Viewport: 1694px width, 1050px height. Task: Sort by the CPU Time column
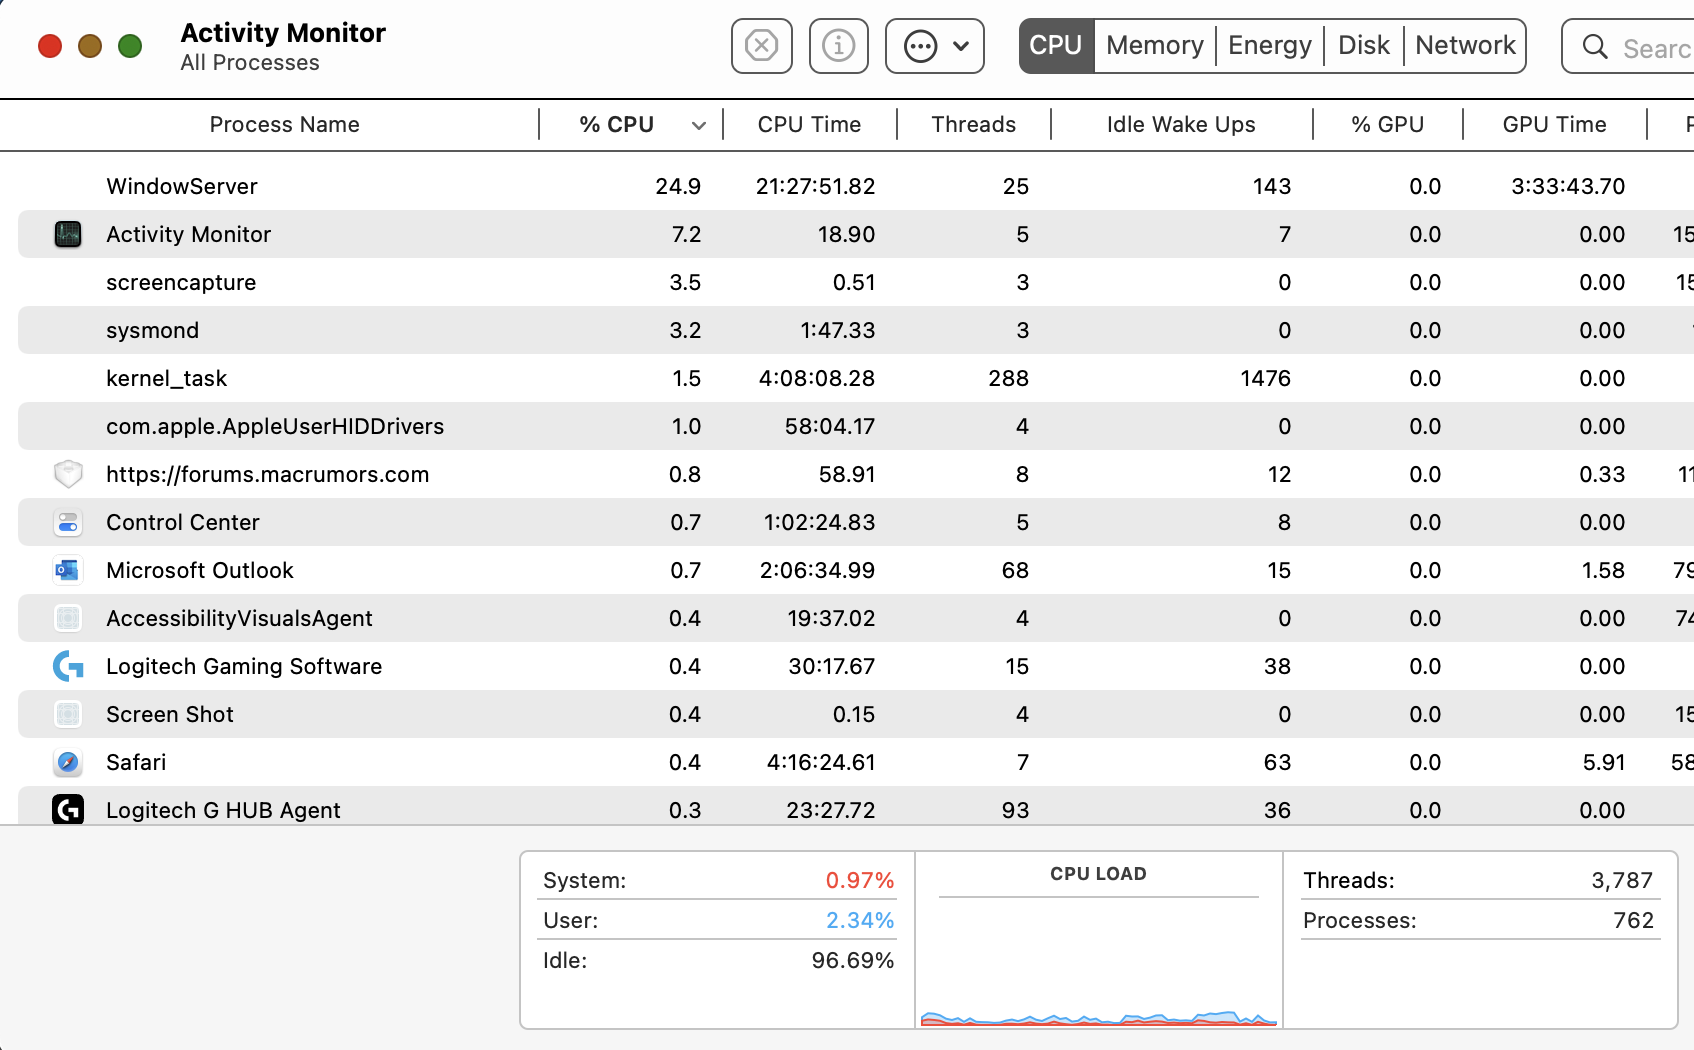click(809, 125)
